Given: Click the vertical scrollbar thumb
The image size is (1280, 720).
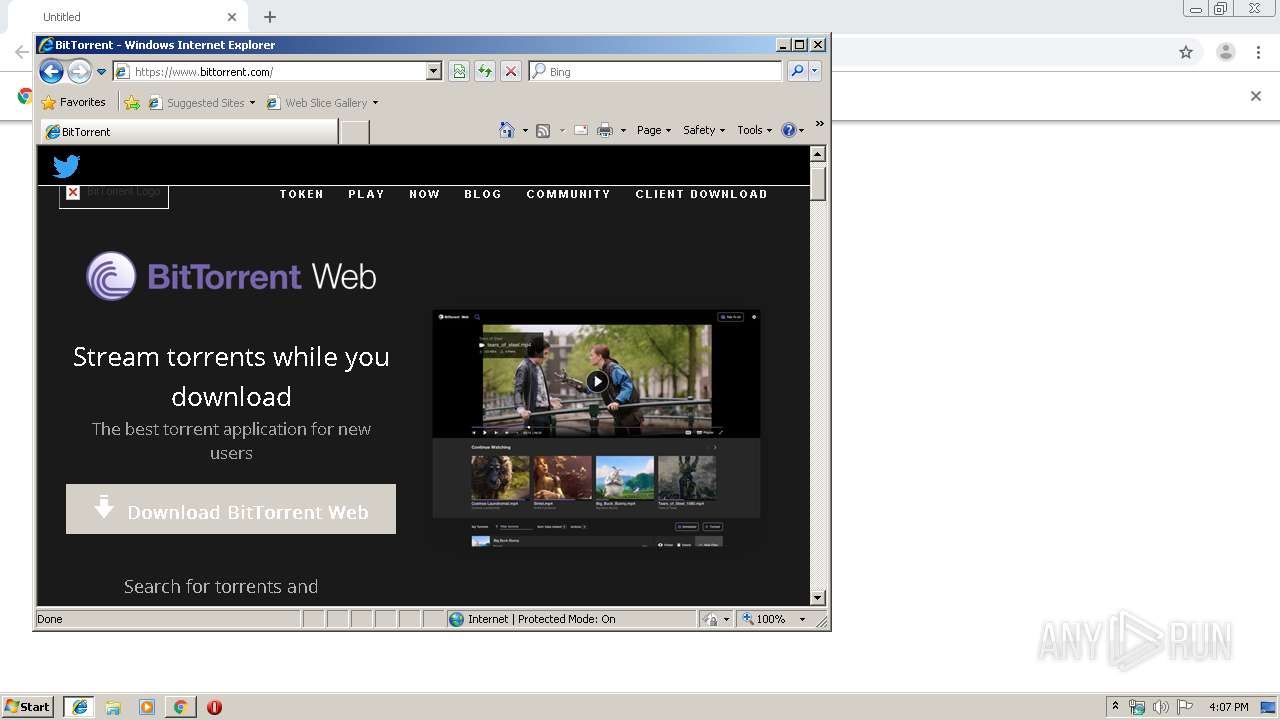Looking at the screenshot, I should (x=818, y=184).
